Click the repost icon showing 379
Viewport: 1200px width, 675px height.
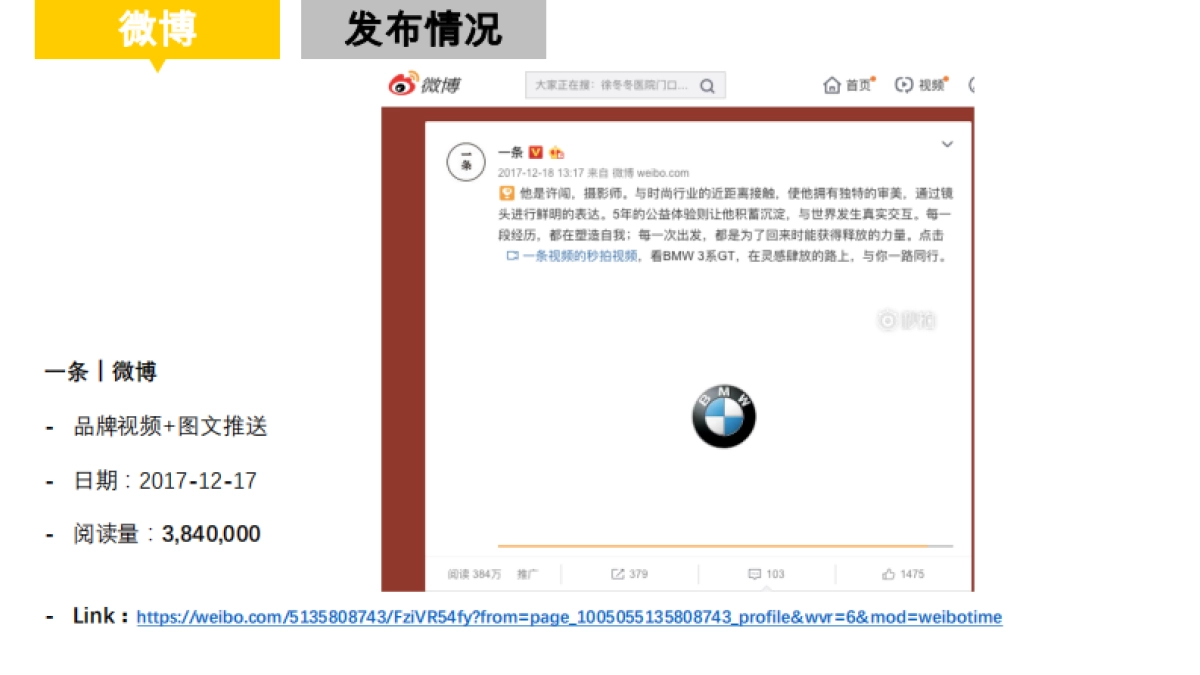[618, 573]
